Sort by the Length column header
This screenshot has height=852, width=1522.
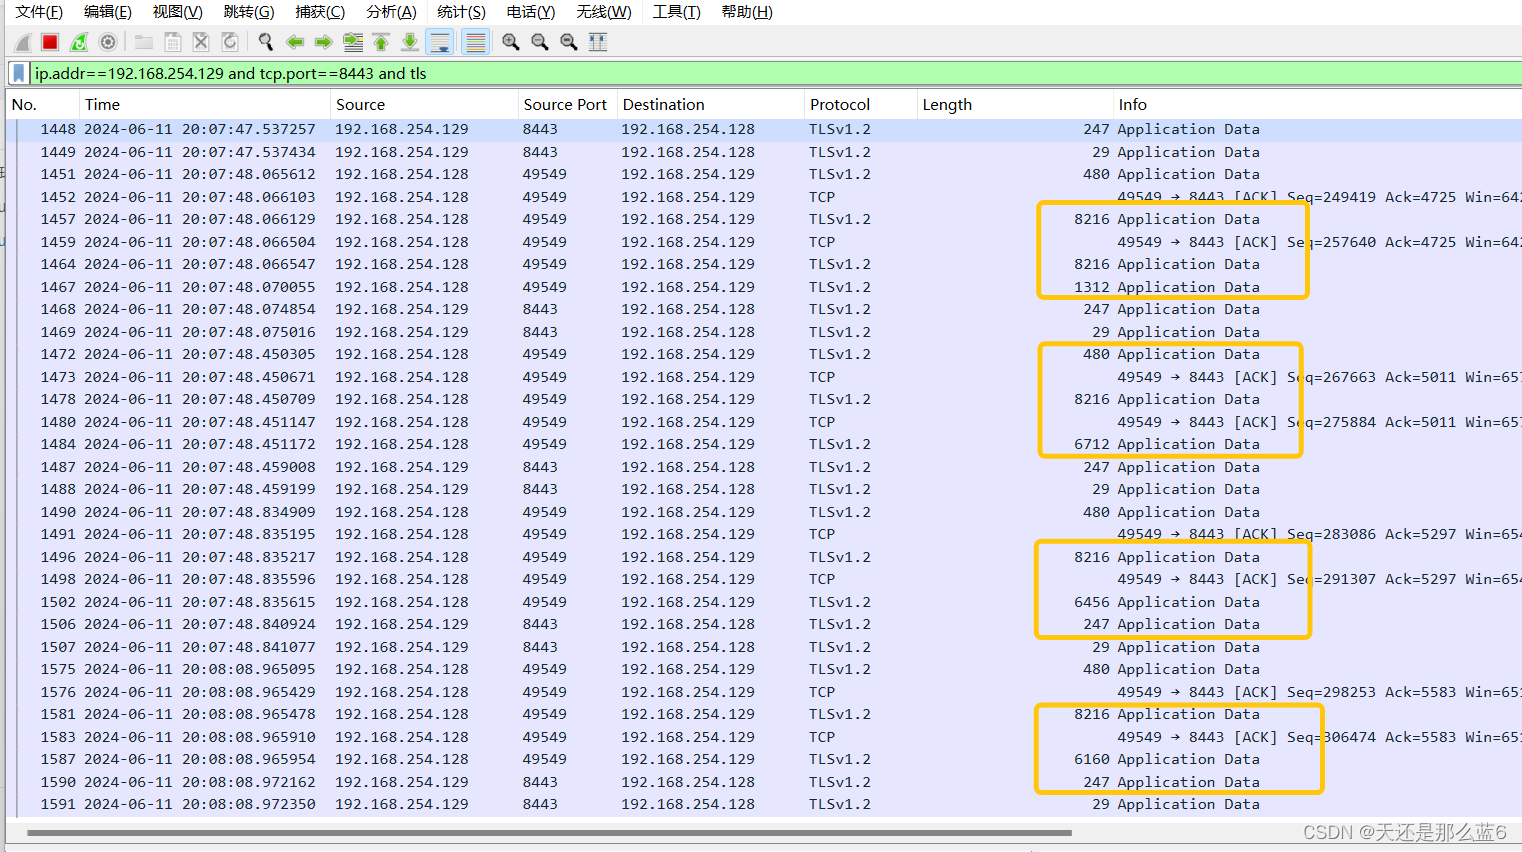pos(1015,105)
